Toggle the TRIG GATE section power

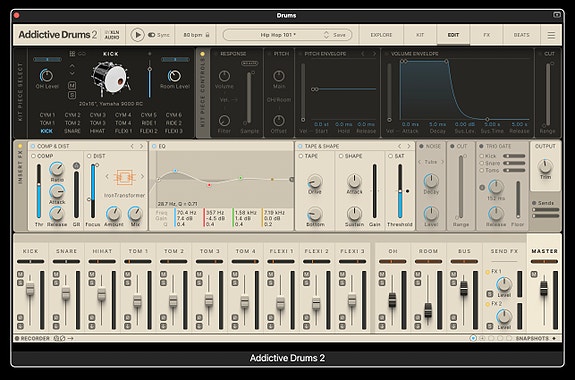click(x=481, y=146)
